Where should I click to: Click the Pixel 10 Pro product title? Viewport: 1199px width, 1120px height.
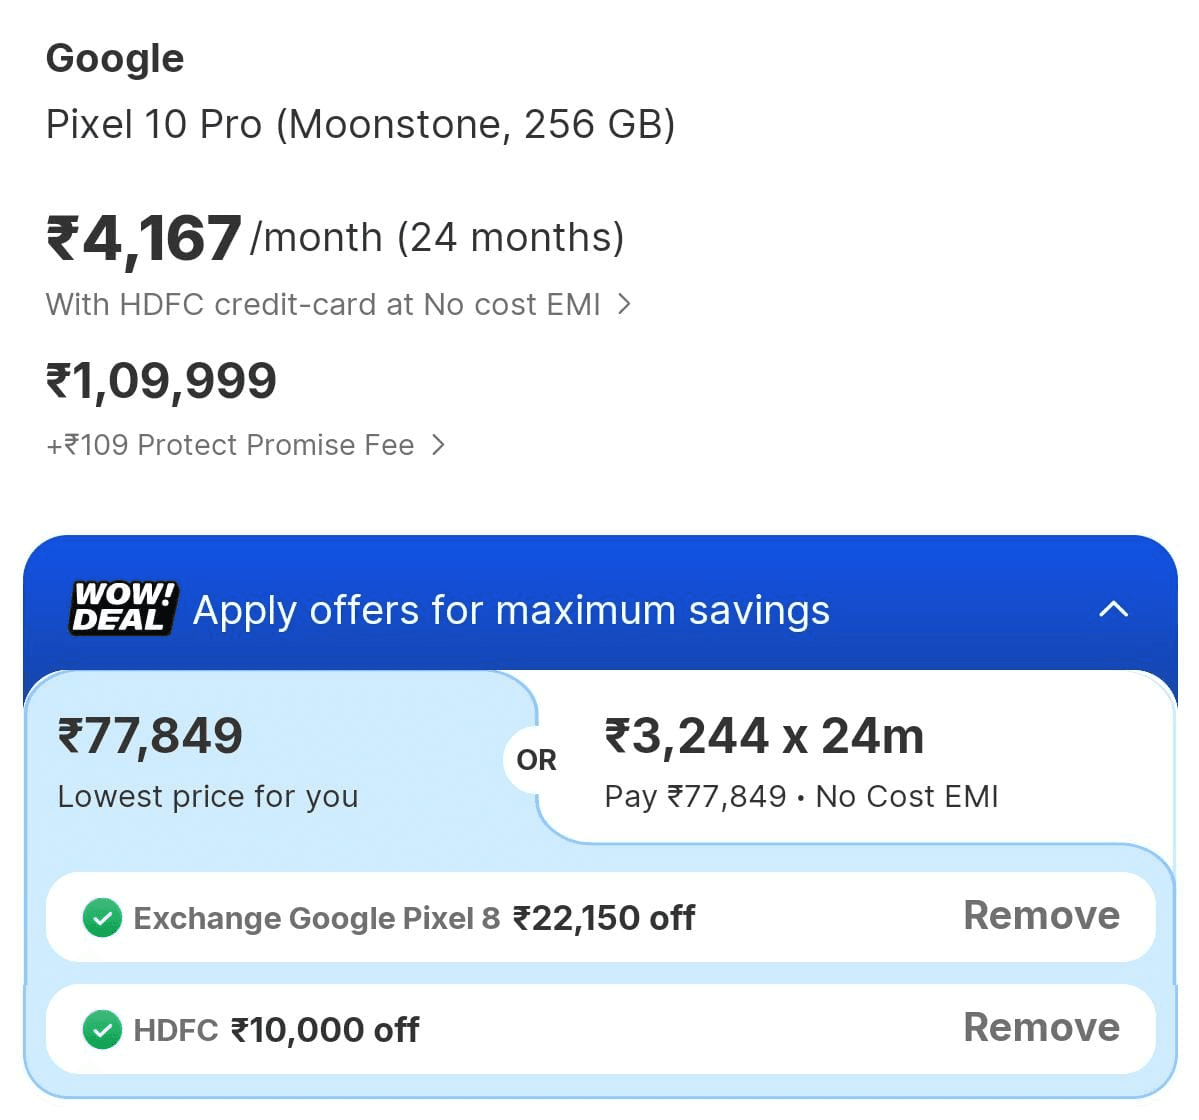360,125
